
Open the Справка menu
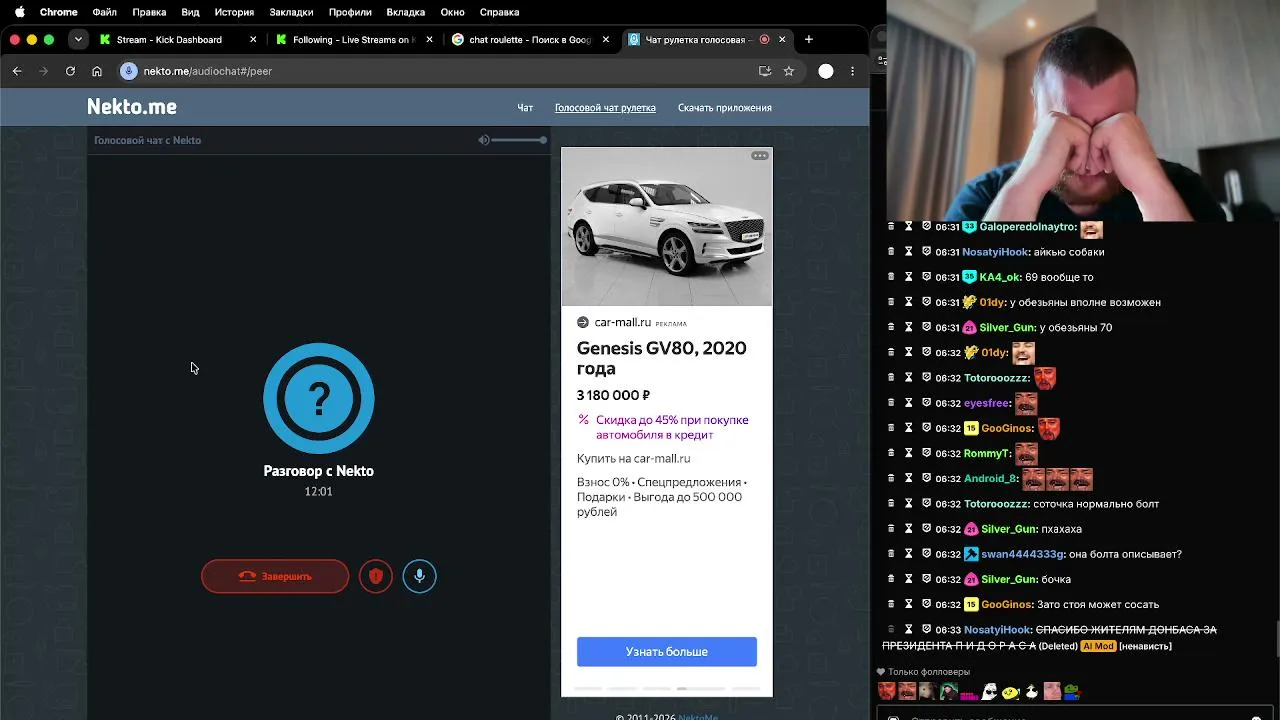point(499,12)
